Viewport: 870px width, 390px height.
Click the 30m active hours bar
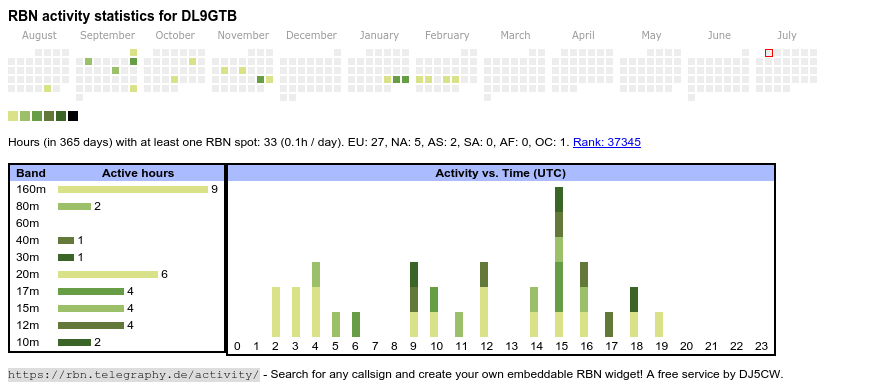(x=66, y=257)
